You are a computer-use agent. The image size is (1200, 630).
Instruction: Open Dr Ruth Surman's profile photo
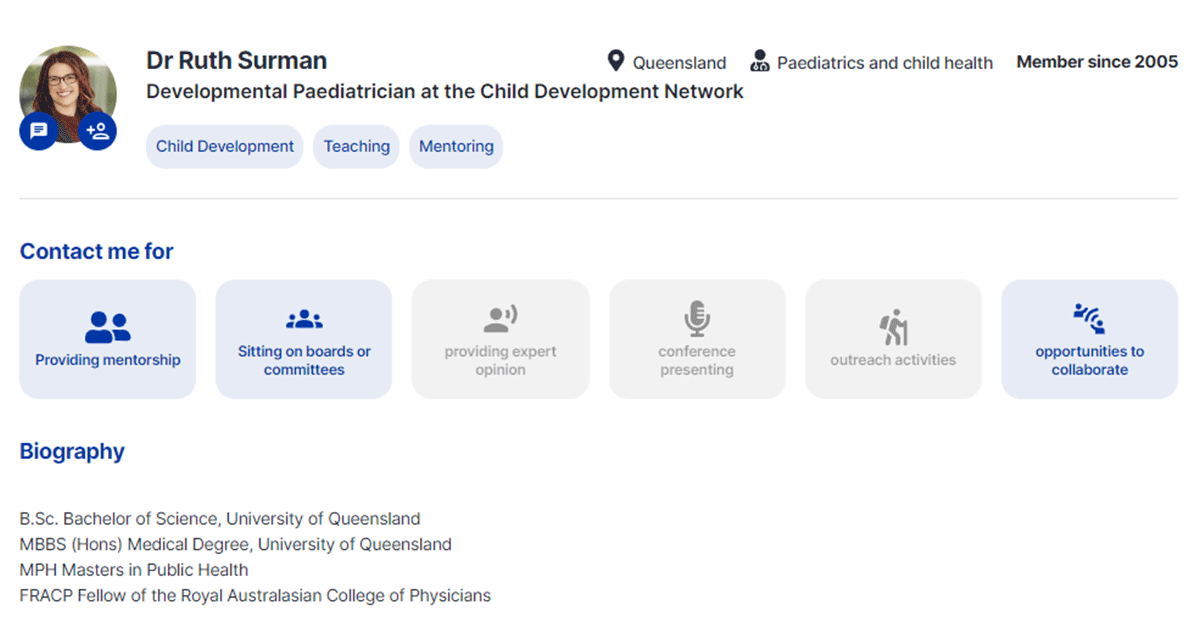coord(68,92)
